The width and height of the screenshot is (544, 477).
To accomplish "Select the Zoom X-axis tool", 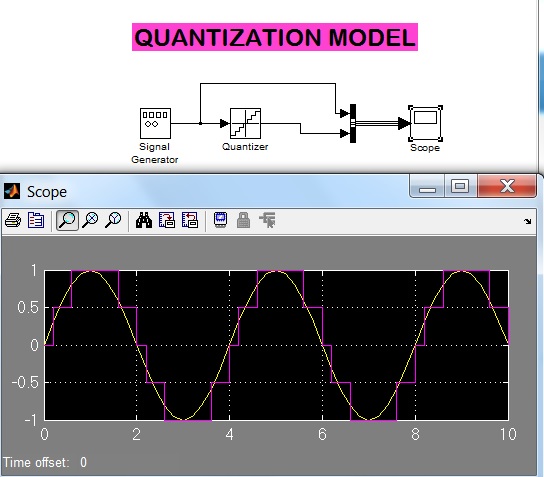I will [x=90, y=220].
